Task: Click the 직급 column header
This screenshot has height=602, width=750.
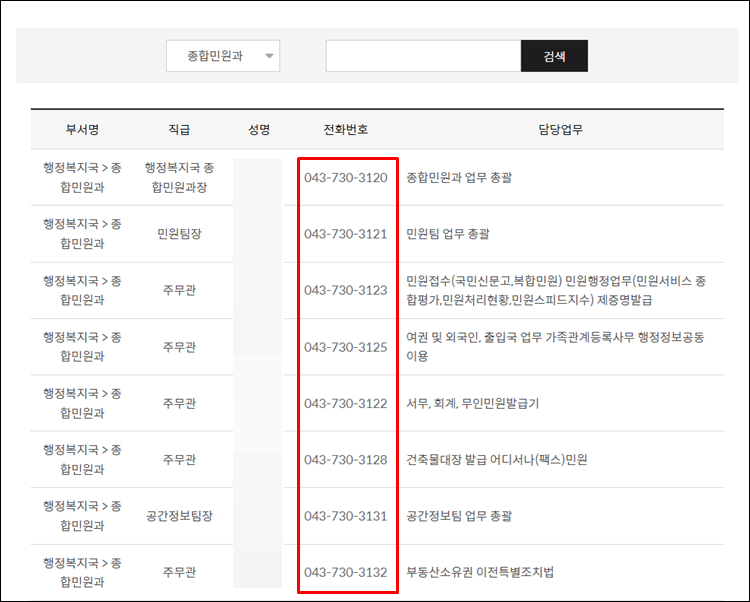Action: point(179,130)
